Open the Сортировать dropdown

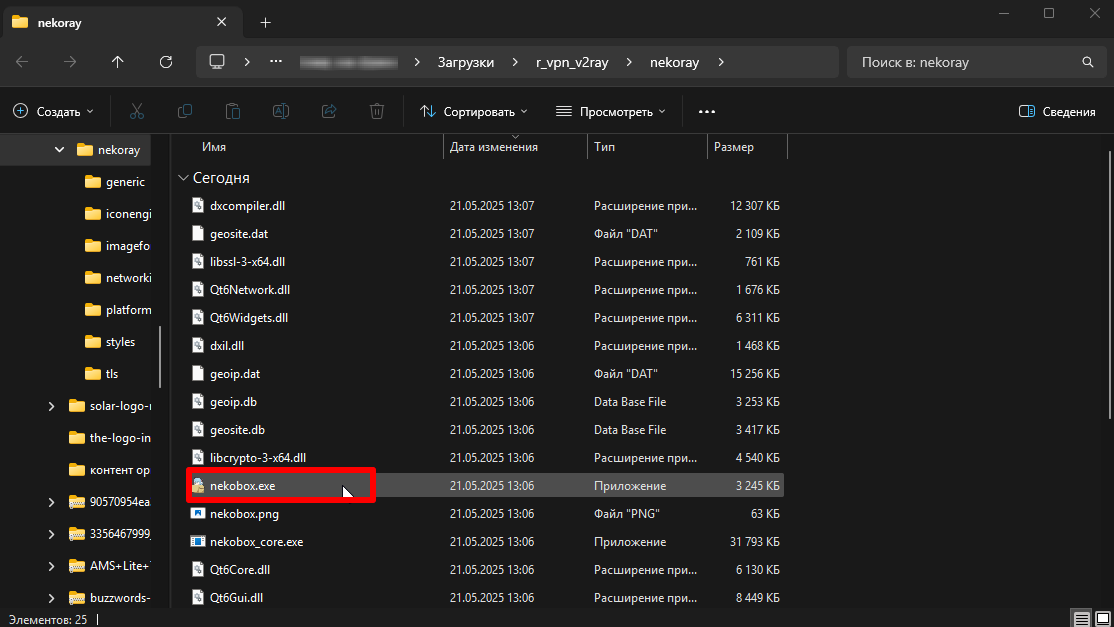473,112
